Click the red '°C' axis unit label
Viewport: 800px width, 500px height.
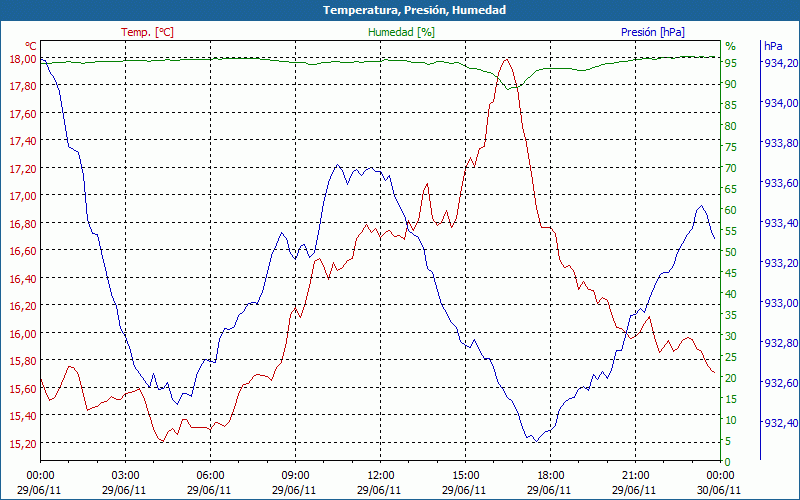pyautogui.click(x=31, y=46)
